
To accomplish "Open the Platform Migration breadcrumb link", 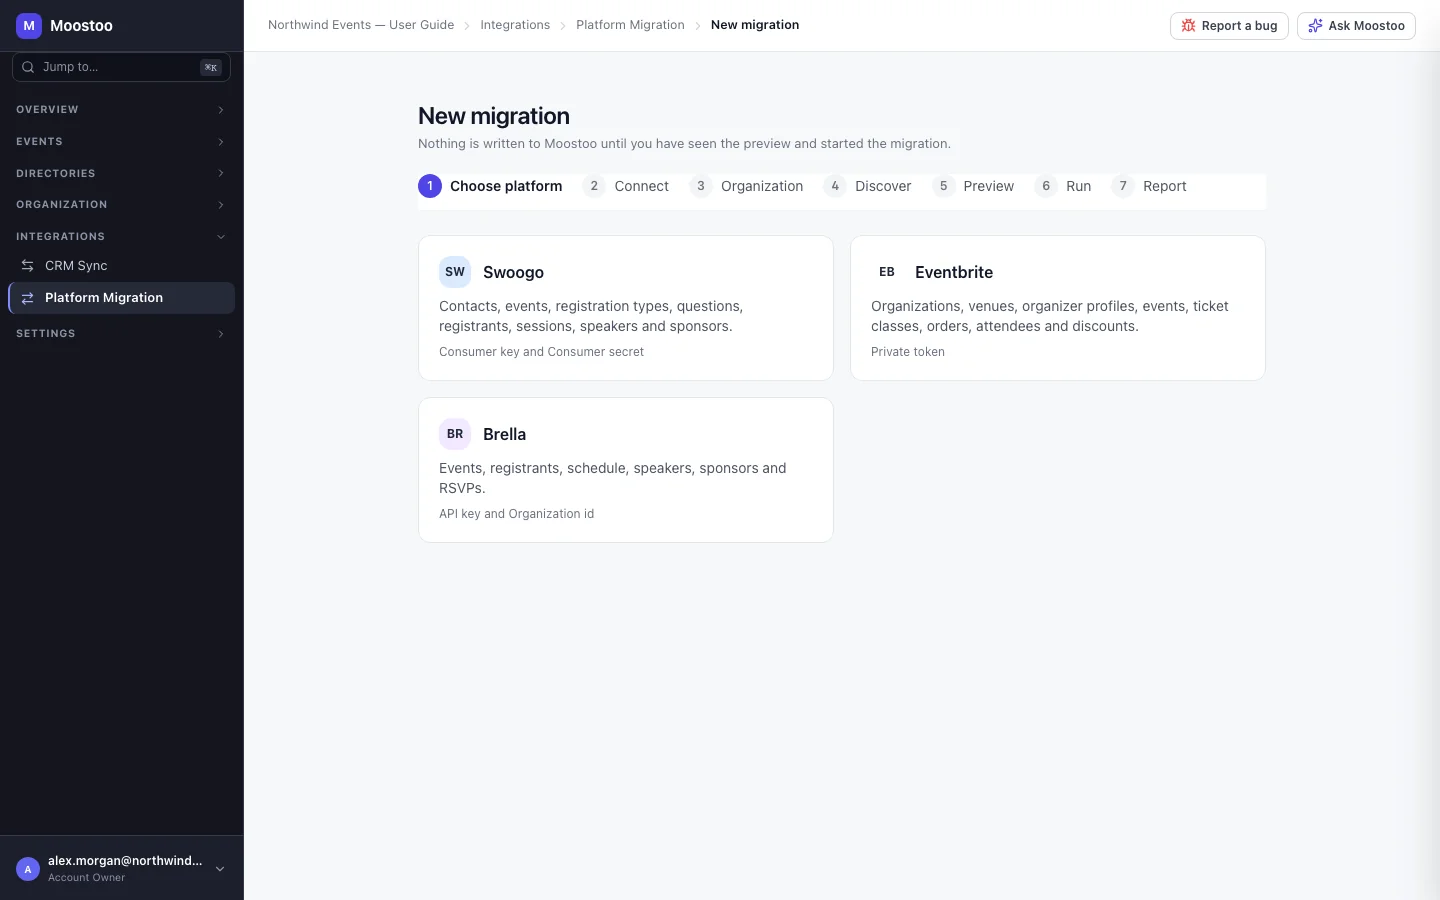I will click(630, 25).
